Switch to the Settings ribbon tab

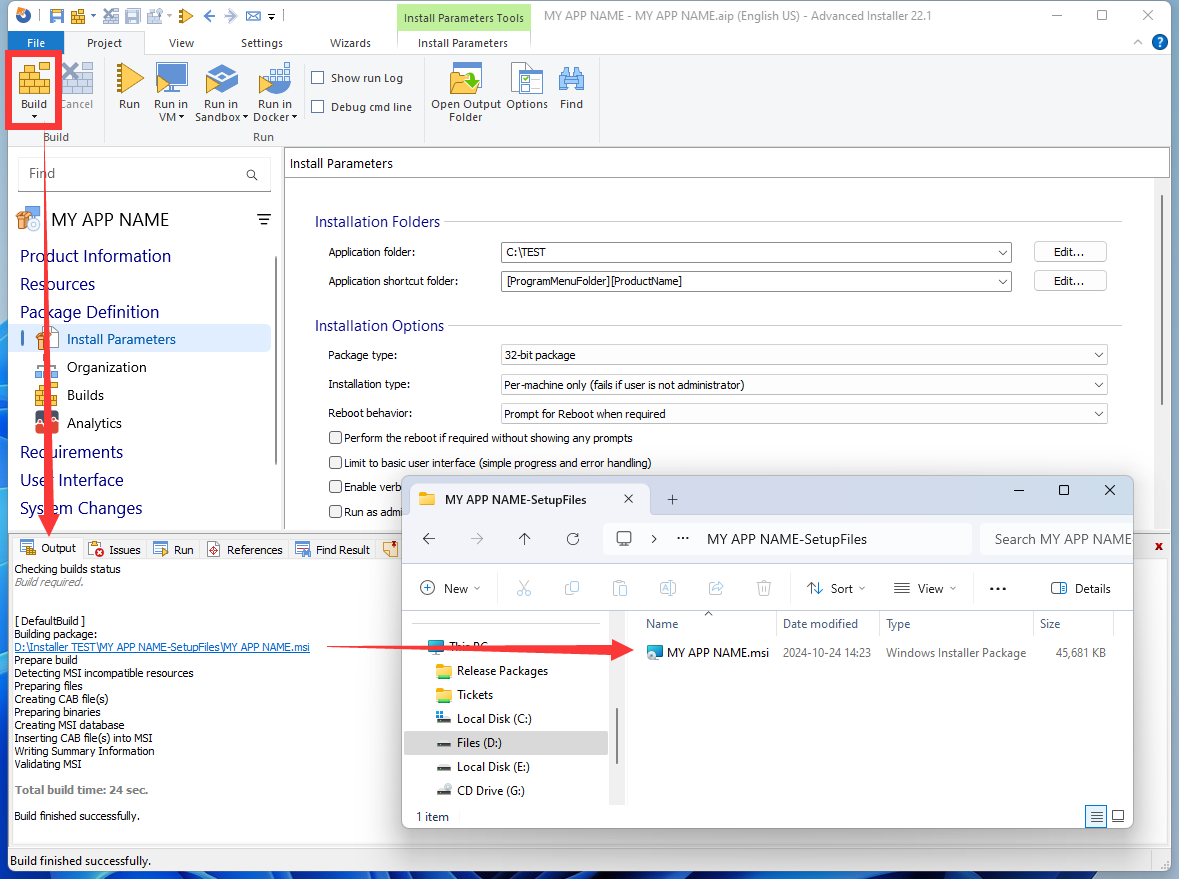[262, 43]
